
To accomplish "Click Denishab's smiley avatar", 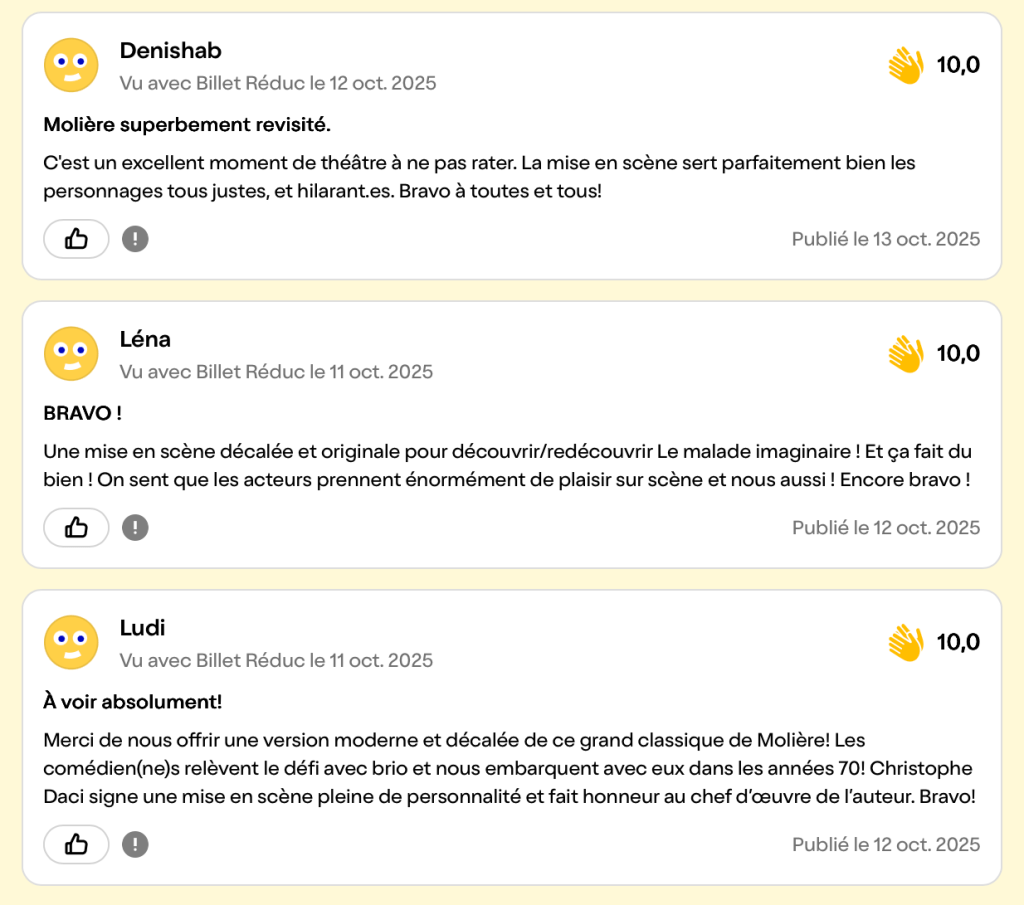I will click(x=71, y=65).
